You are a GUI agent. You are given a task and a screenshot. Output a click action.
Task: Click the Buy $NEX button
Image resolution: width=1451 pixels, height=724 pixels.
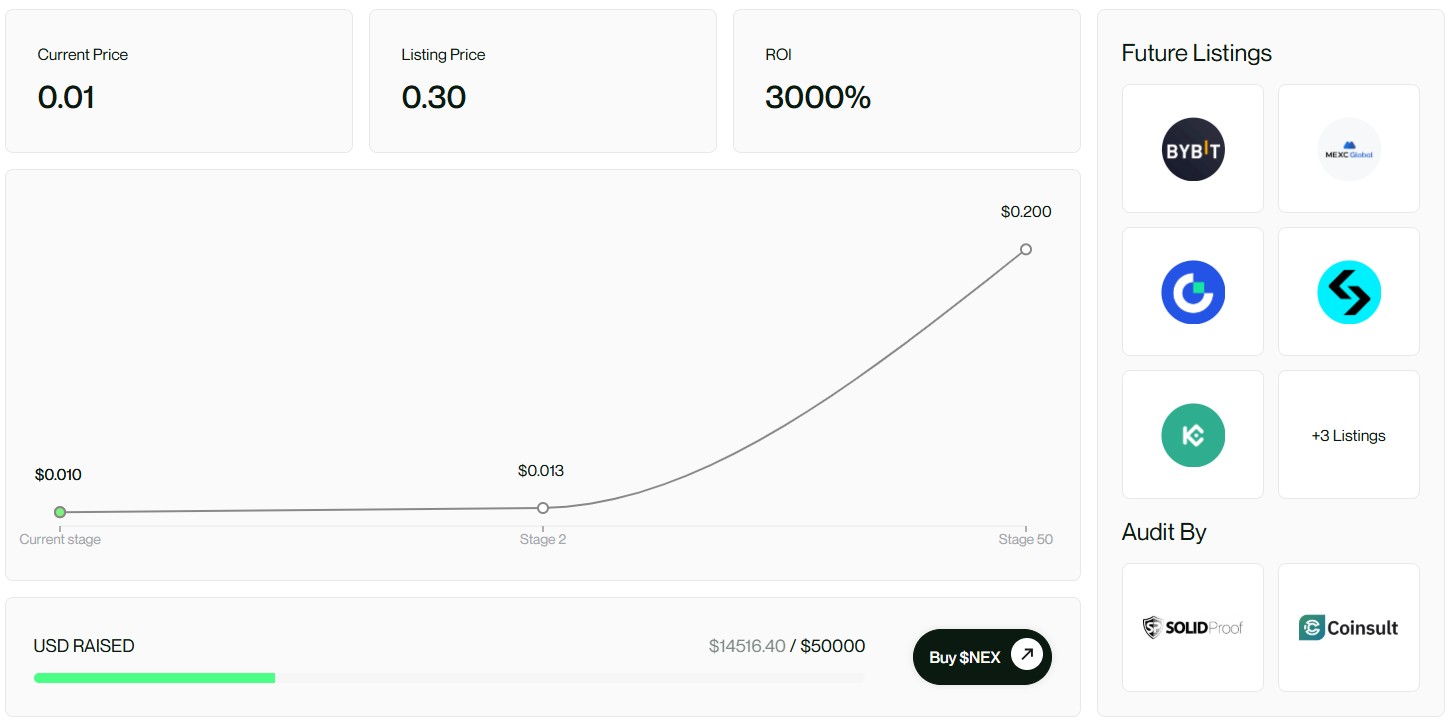click(982, 657)
